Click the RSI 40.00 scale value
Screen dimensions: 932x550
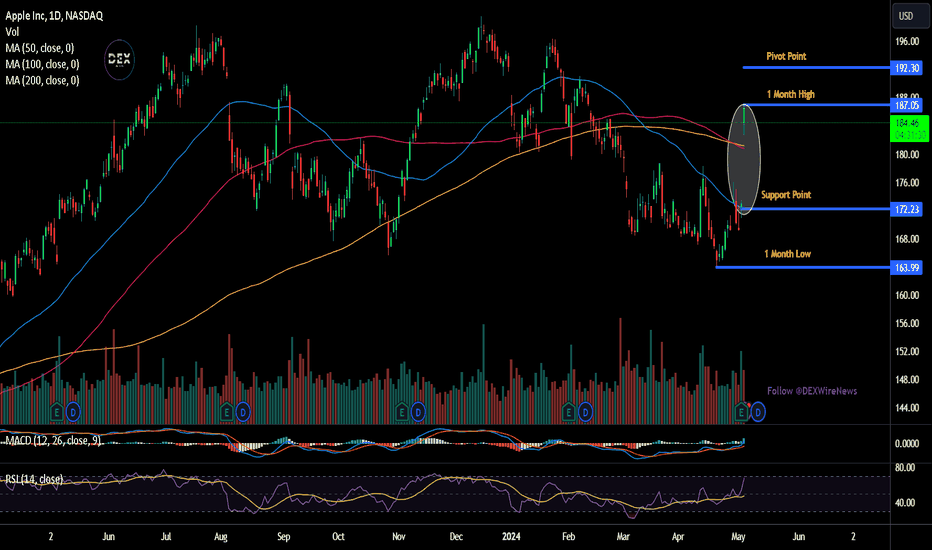905,502
